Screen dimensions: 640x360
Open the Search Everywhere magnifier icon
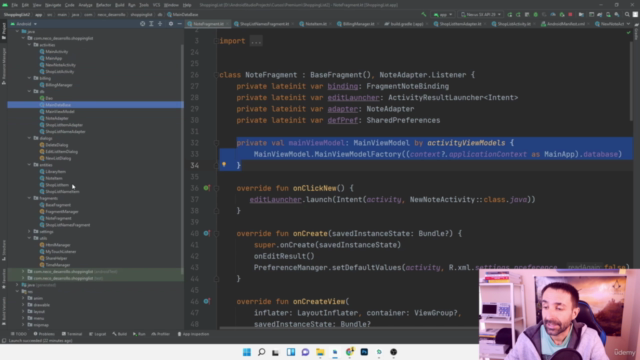[627, 14]
